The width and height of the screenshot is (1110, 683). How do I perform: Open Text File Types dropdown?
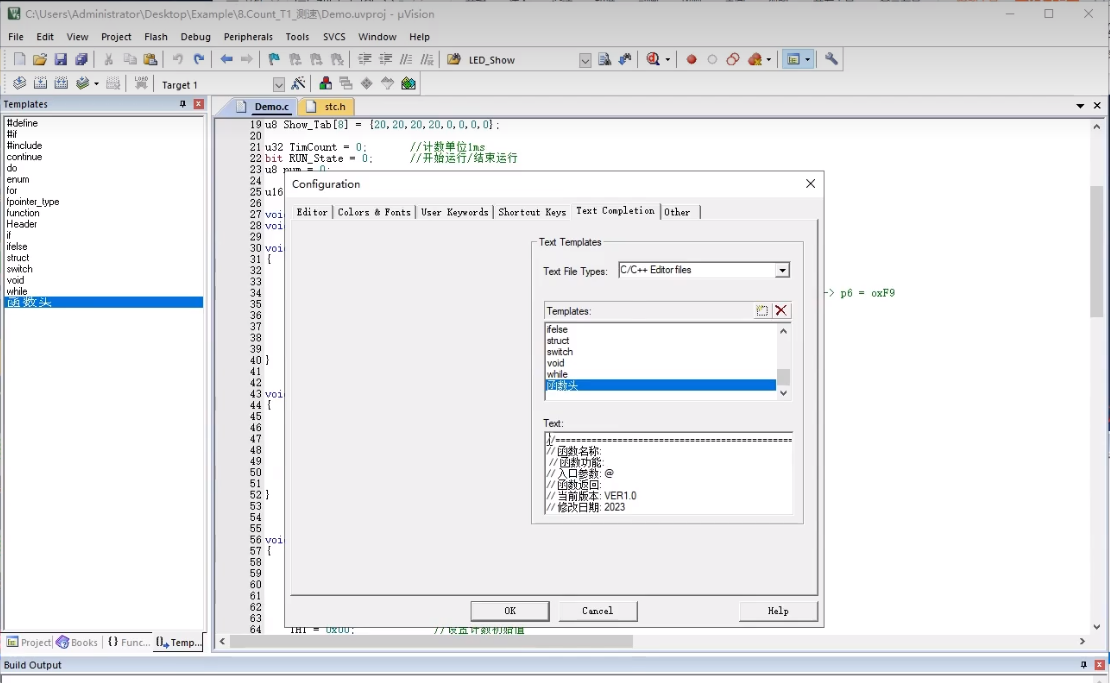[x=782, y=270]
